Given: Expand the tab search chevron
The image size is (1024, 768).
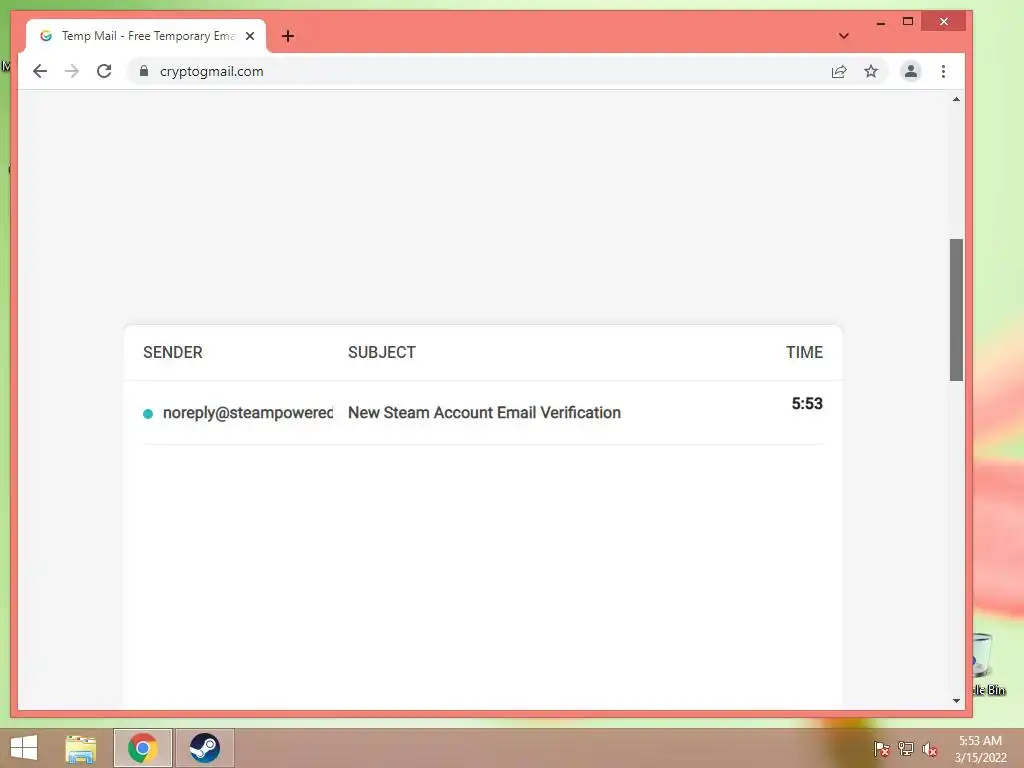Looking at the screenshot, I should (844, 36).
